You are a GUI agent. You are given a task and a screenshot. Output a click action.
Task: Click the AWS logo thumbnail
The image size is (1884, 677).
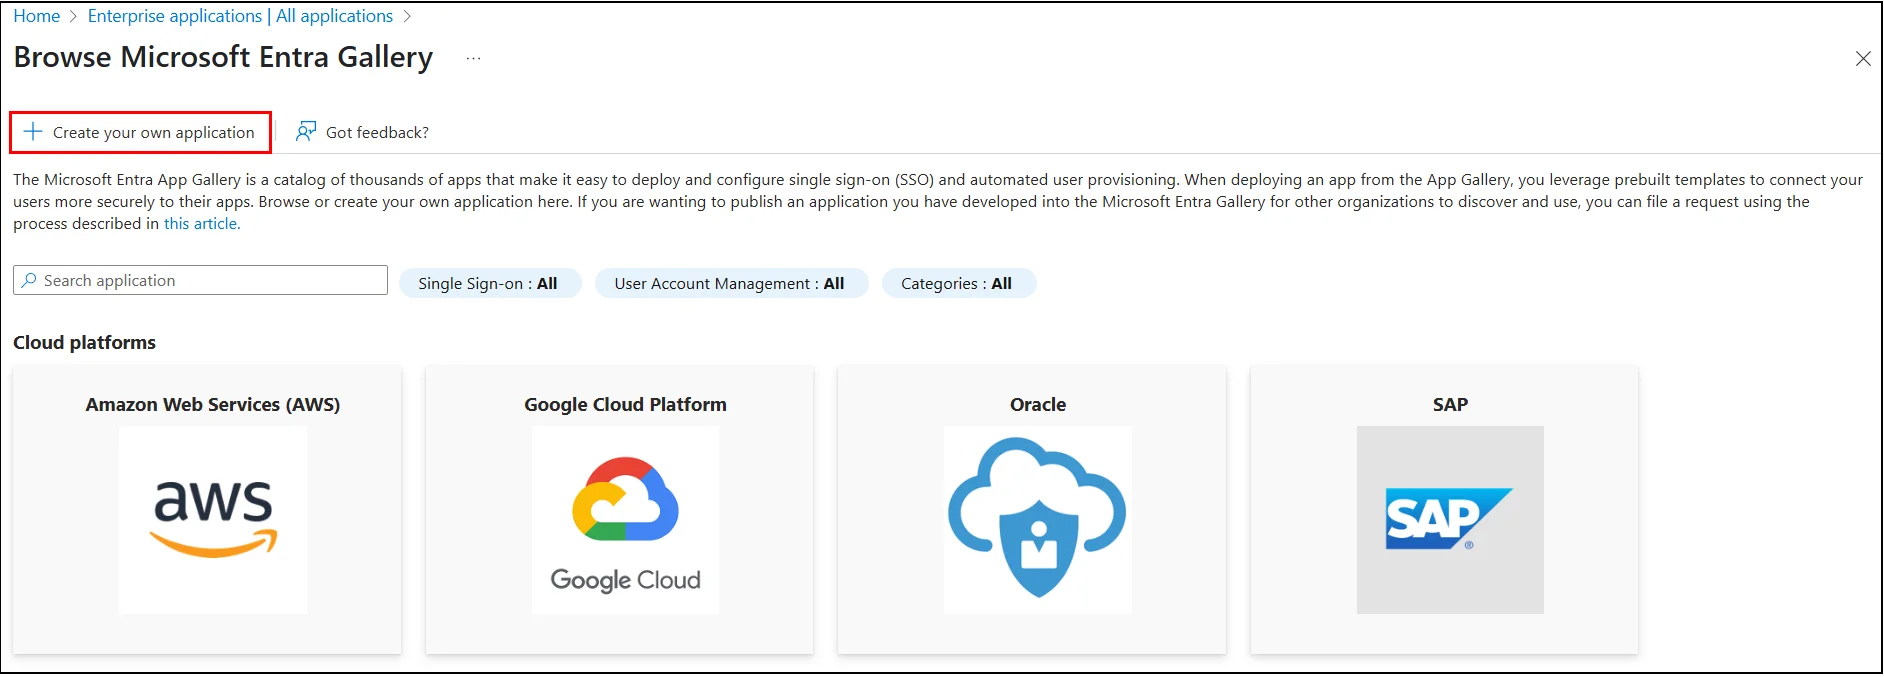tap(213, 520)
